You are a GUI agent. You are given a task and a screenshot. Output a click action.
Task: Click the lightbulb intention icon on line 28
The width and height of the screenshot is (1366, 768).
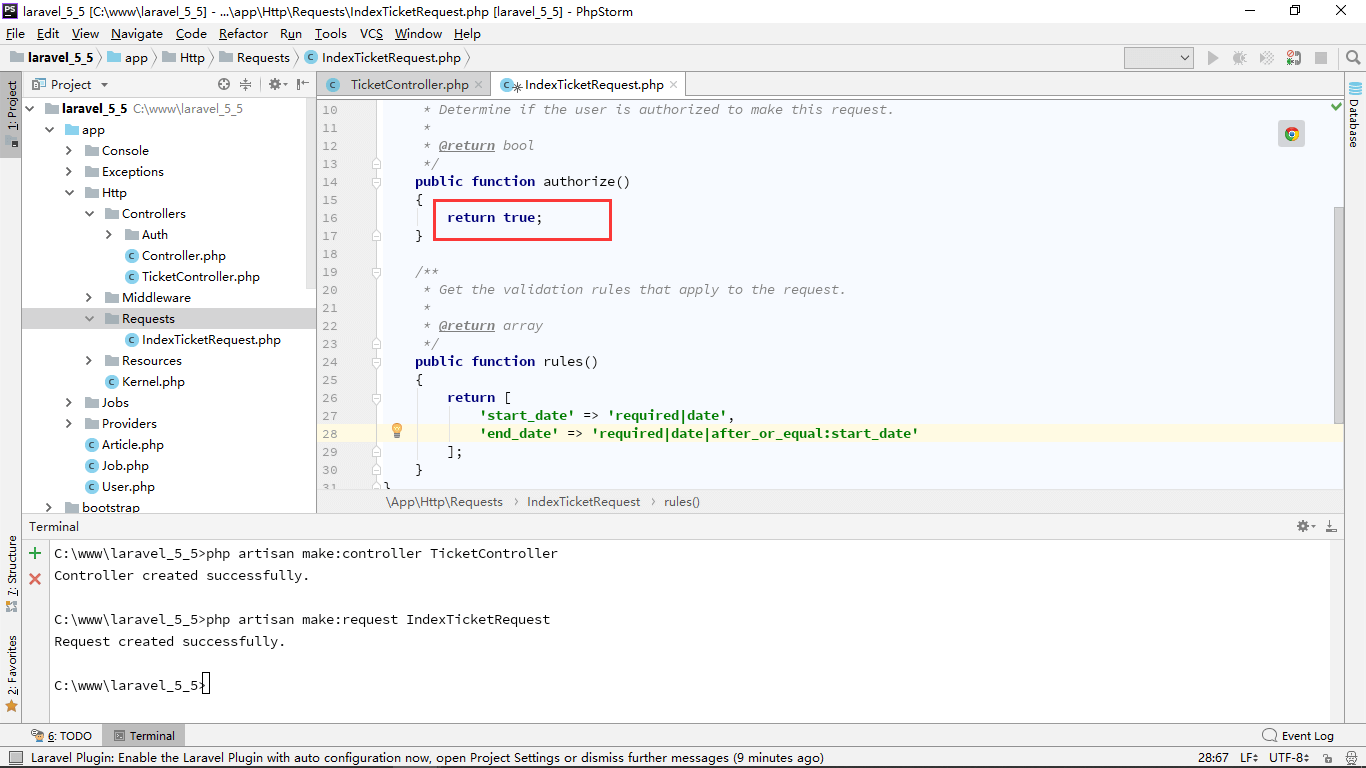tap(396, 431)
